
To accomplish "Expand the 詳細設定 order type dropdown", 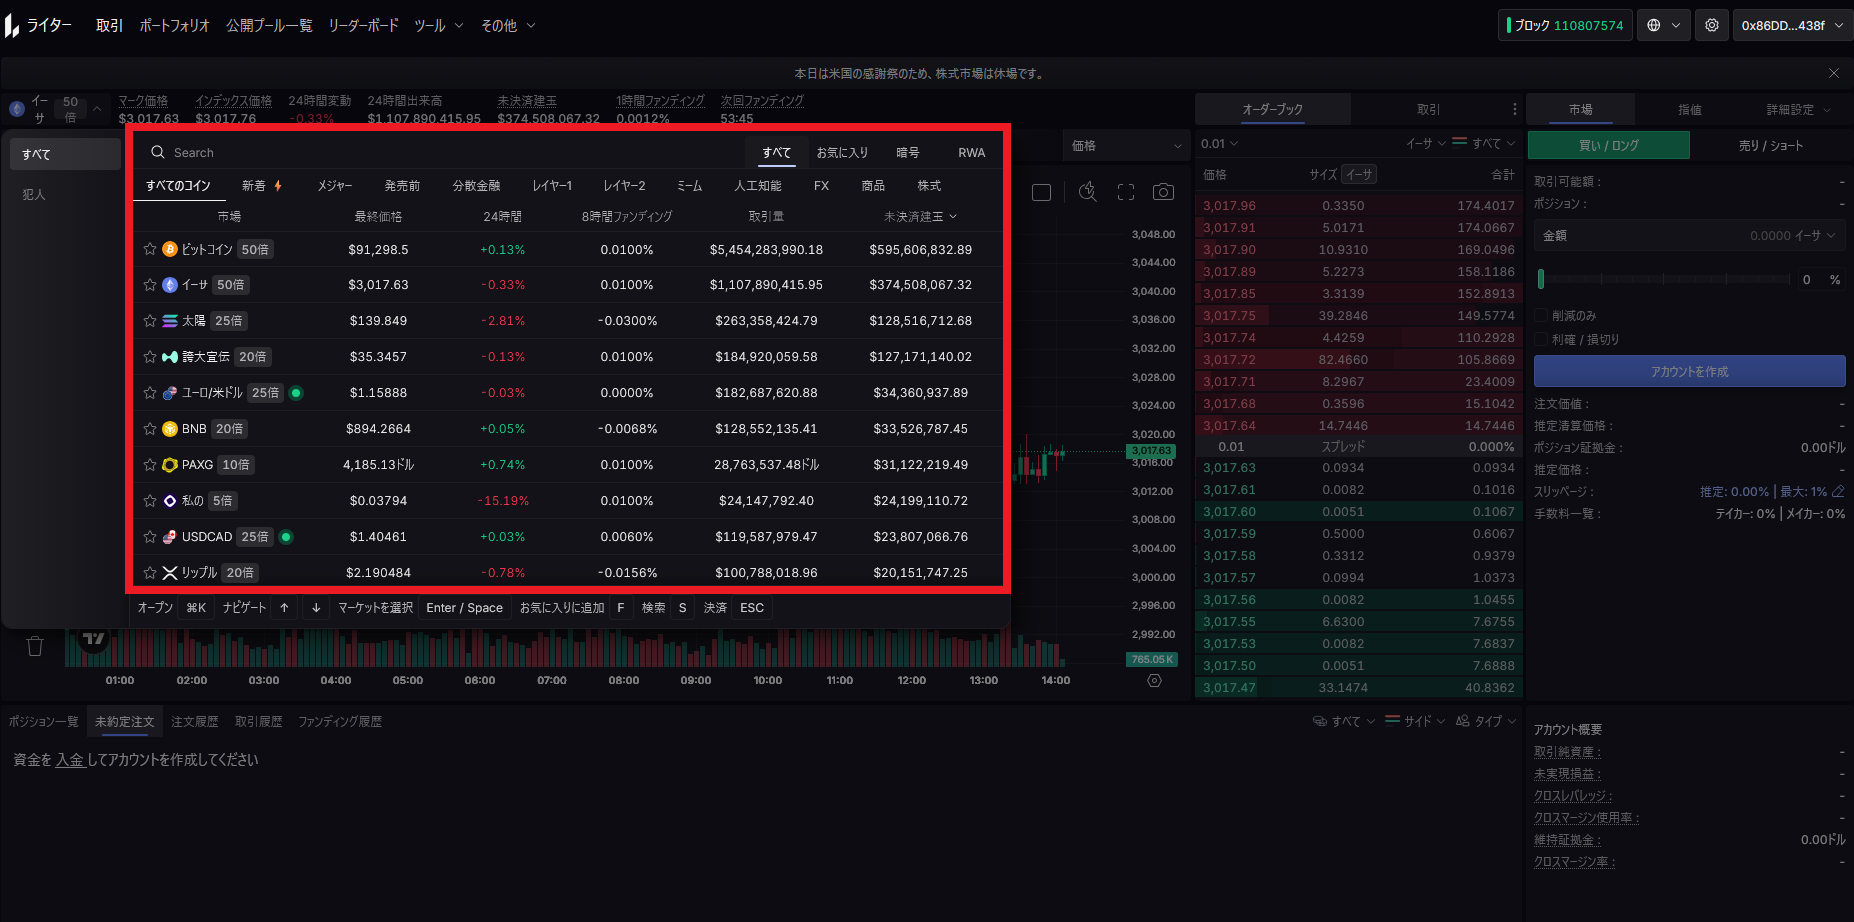I will tap(1797, 110).
